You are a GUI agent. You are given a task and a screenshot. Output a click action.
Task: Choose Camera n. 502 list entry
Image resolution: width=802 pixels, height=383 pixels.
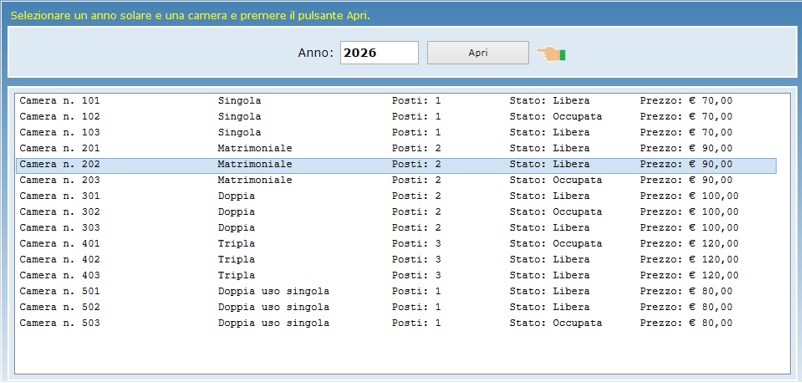(x=396, y=307)
